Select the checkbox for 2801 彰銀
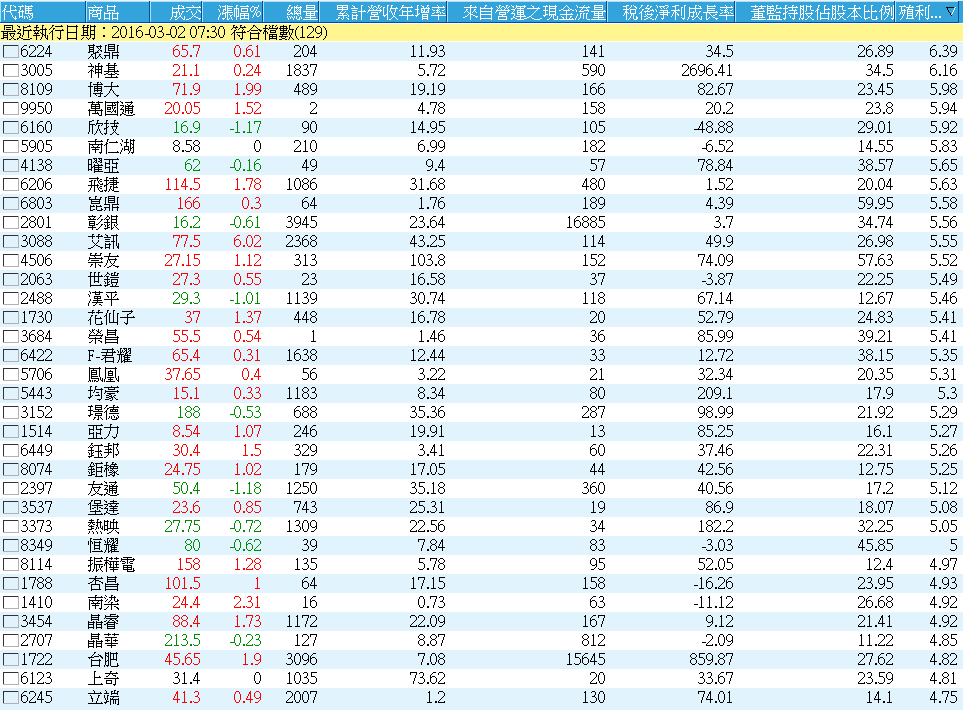Image resolution: width=963 pixels, height=710 pixels. tap(10, 223)
